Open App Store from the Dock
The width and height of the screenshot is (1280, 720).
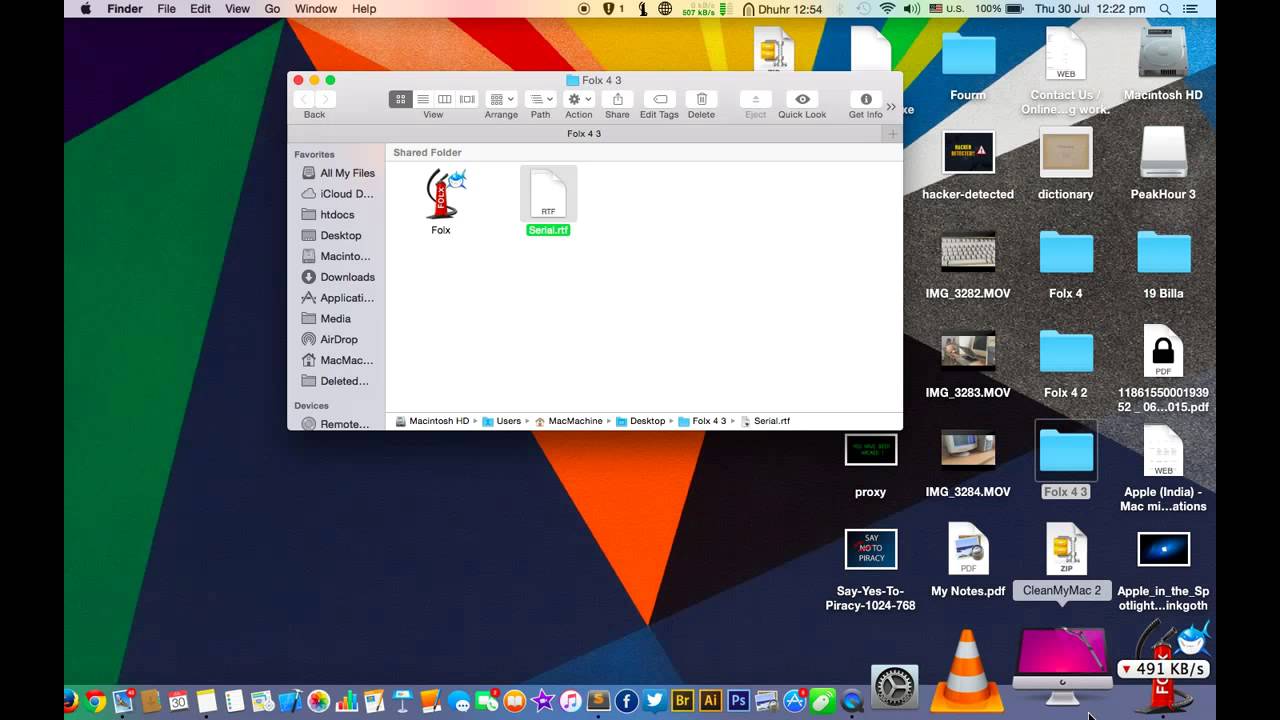coord(795,701)
